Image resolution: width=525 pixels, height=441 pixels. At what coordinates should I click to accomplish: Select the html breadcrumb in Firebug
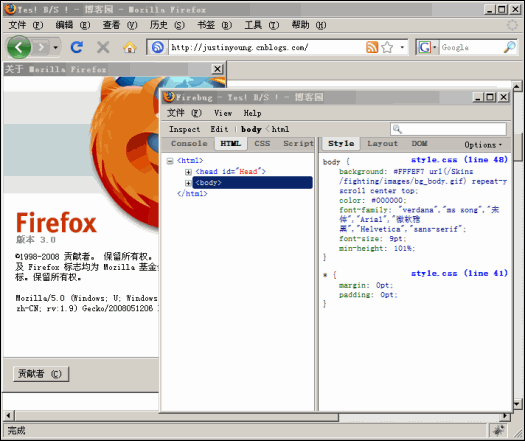(x=280, y=129)
